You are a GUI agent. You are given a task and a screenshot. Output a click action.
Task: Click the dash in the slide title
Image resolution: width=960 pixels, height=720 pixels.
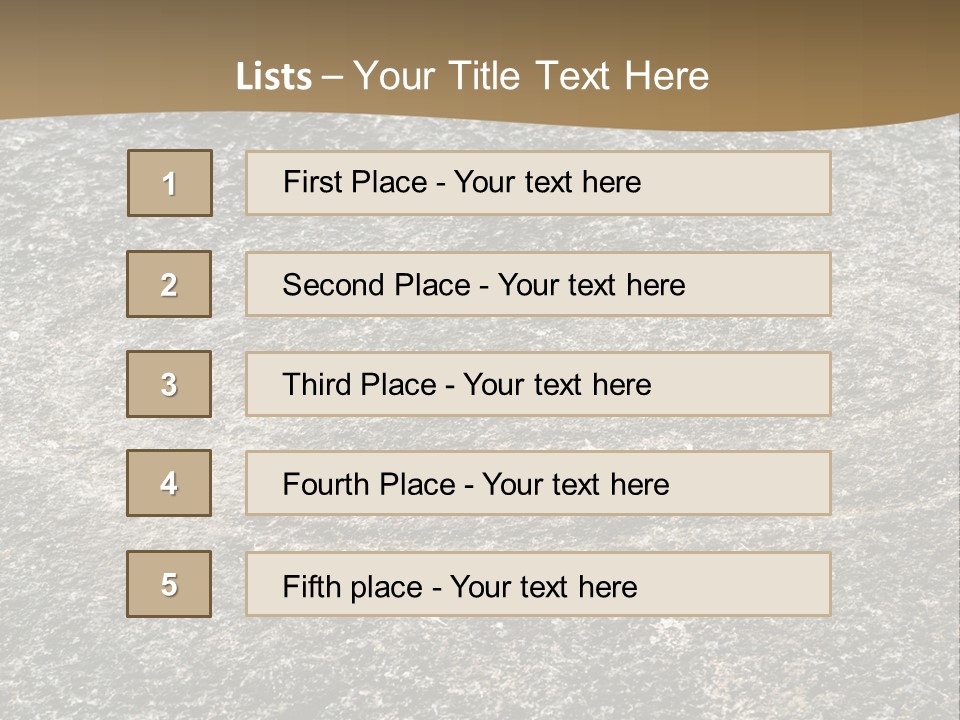tap(332, 77)
